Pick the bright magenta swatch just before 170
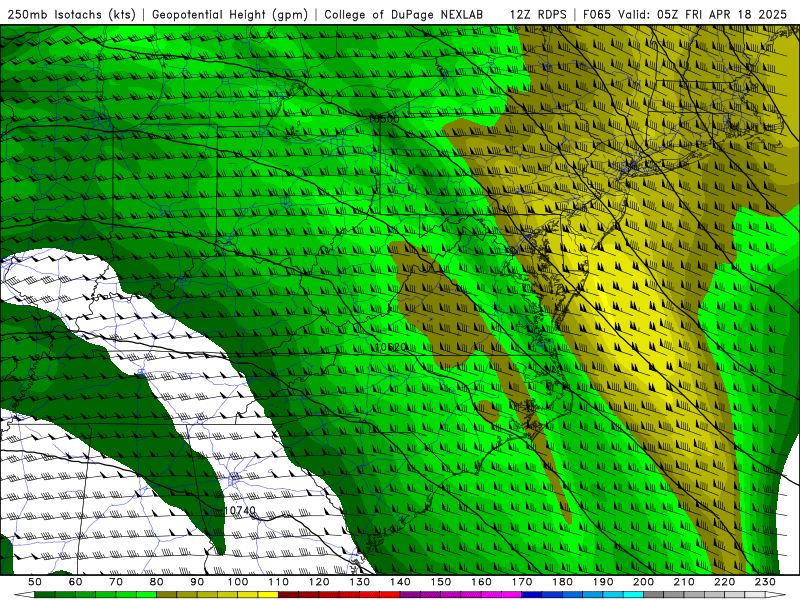 click(x=512, y=595)
